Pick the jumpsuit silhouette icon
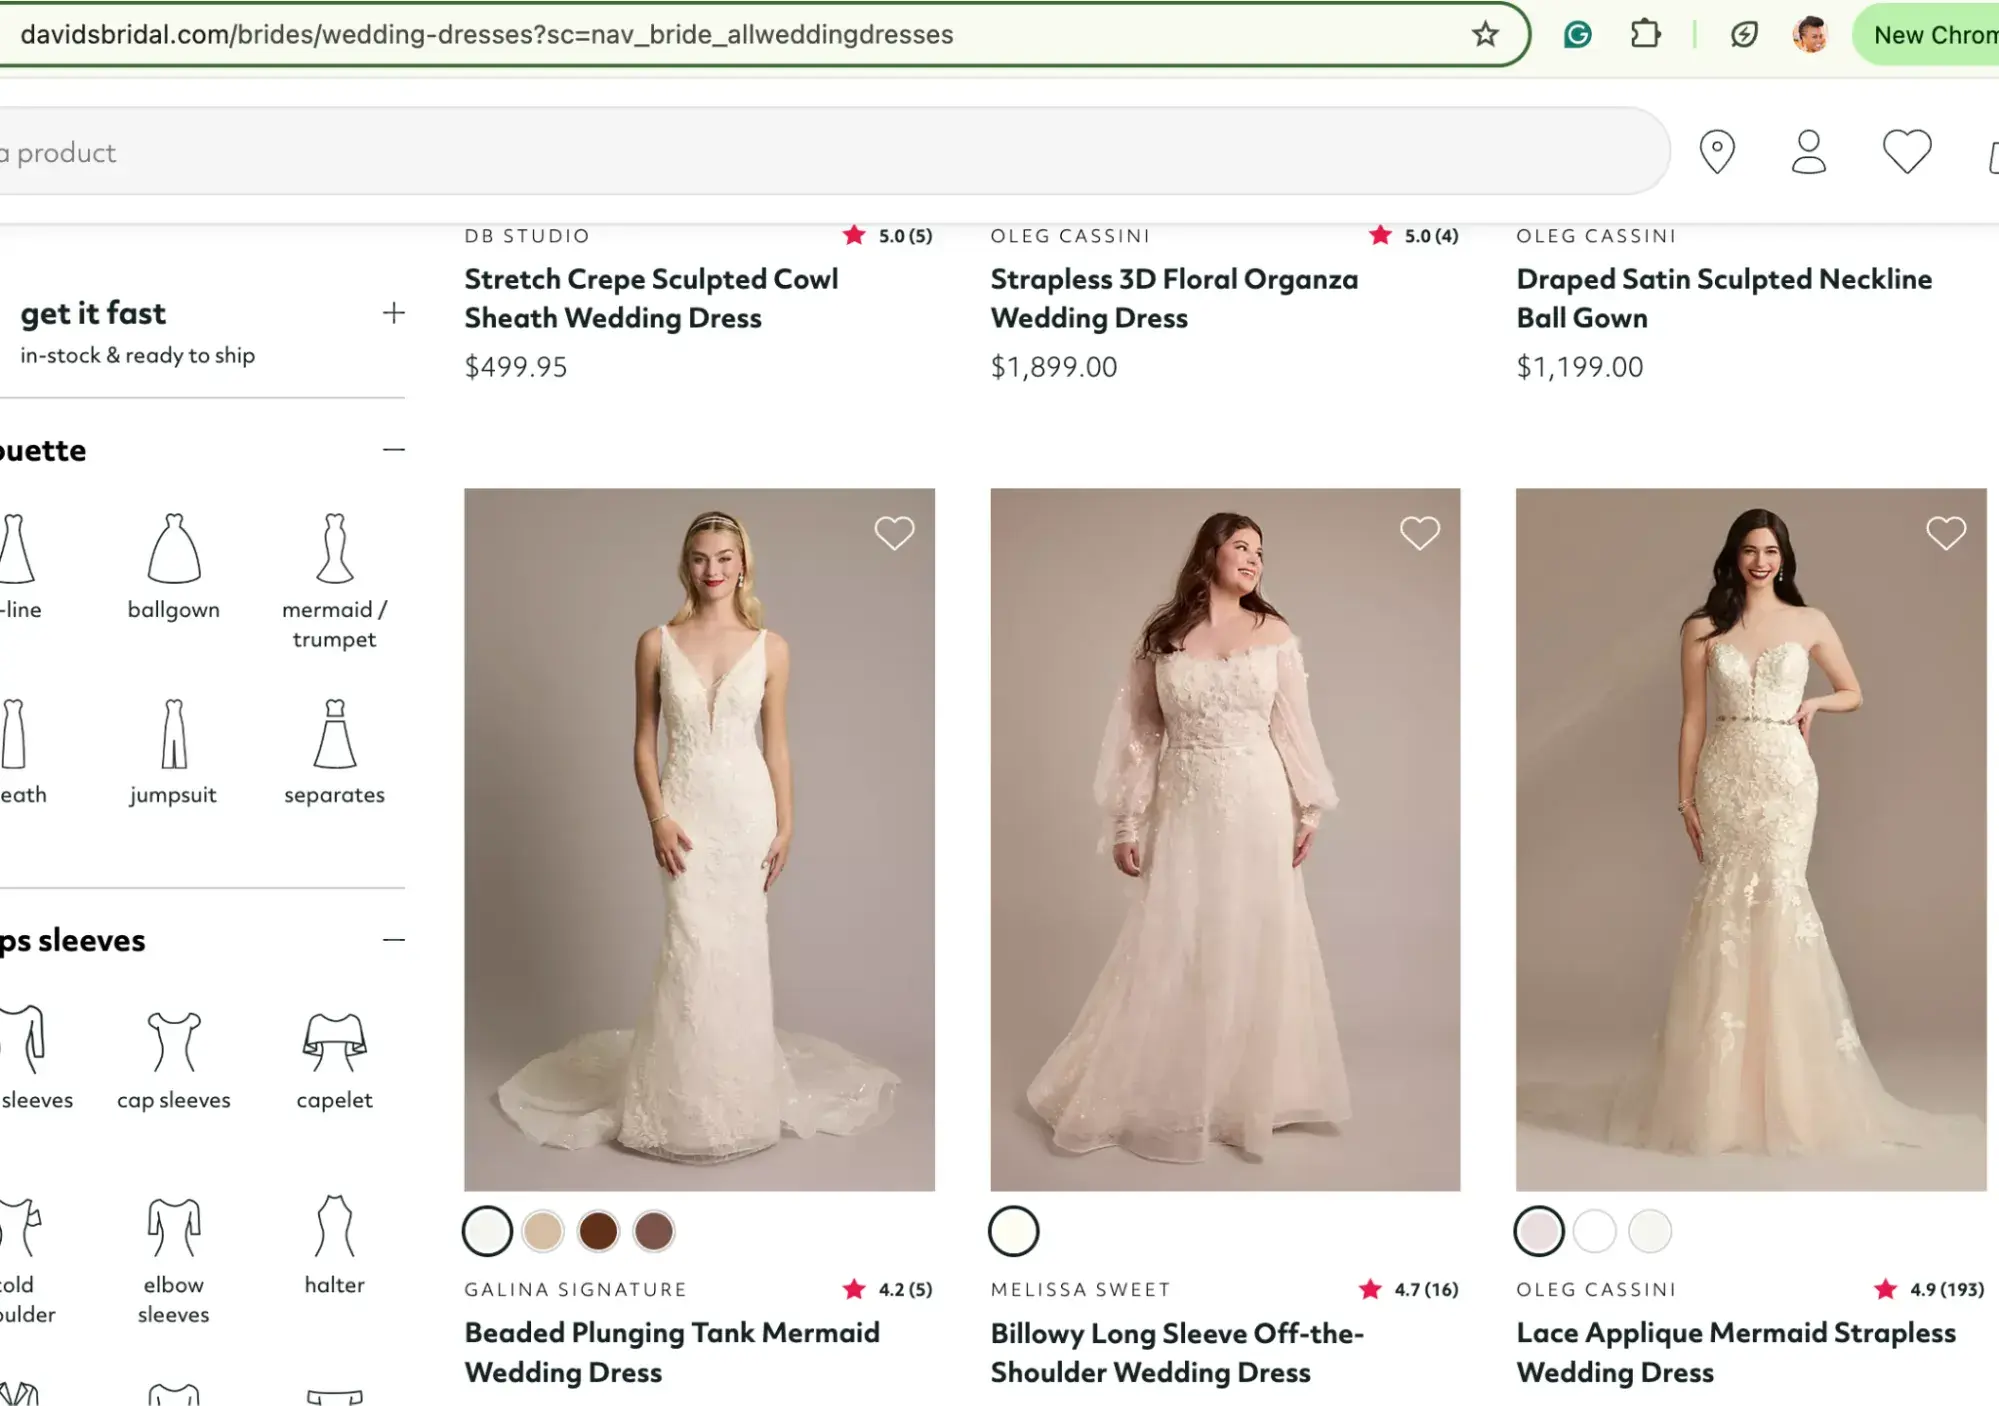Viewport: 1999px width, 1406px height. (x=174, y=734)
